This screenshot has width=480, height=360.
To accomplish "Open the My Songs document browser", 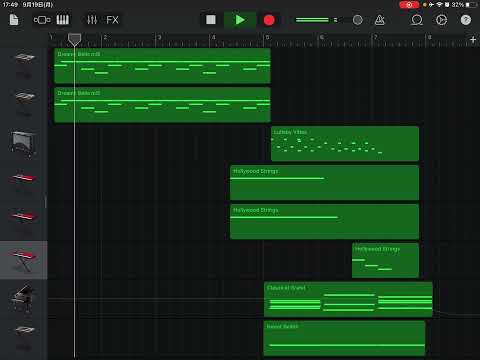I will 14,20.
